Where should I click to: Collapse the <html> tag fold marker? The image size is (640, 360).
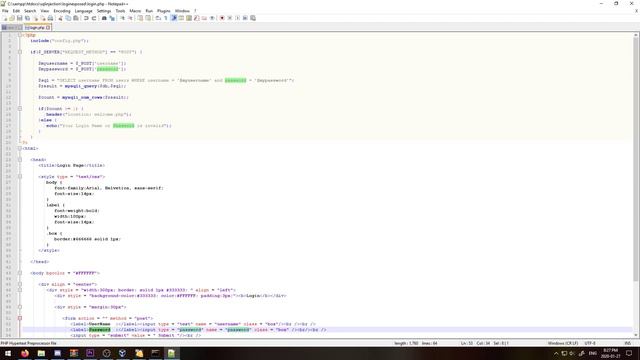click(x=20, y=148)
